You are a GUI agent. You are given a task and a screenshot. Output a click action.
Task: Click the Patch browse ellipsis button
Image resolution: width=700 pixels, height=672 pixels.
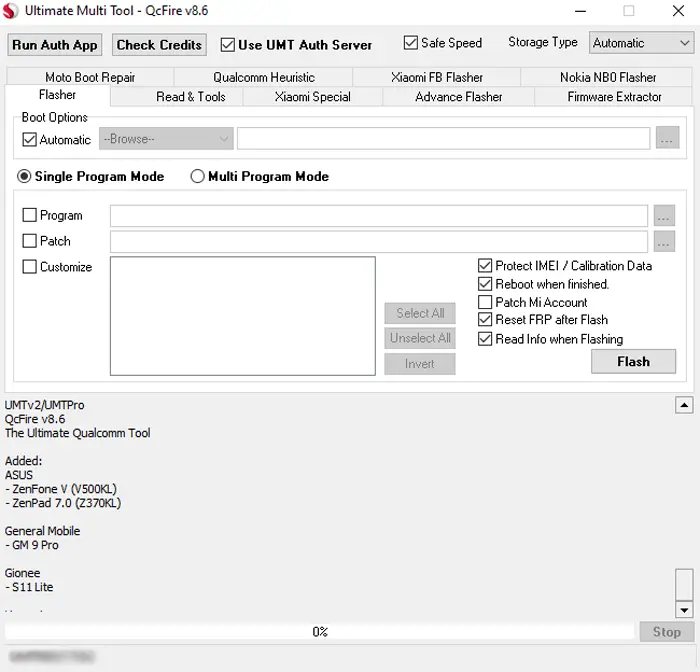pyautogui.click(x=664, y=242)
